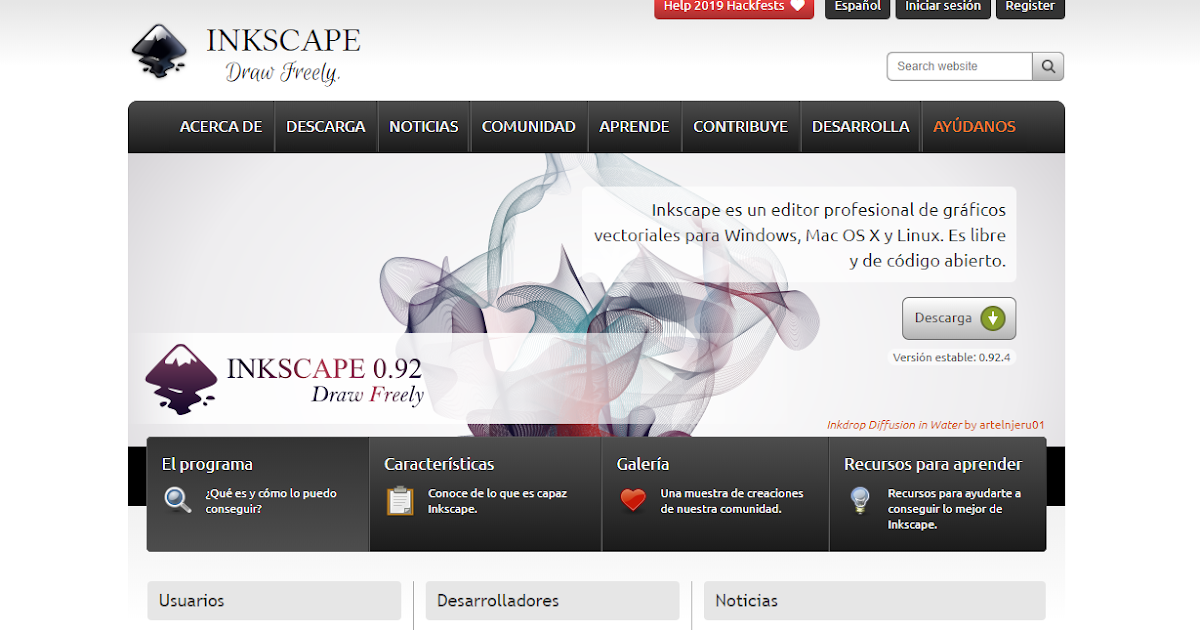Click the Search website input field
Screen dimensions: 1200x630
point(959,66)
